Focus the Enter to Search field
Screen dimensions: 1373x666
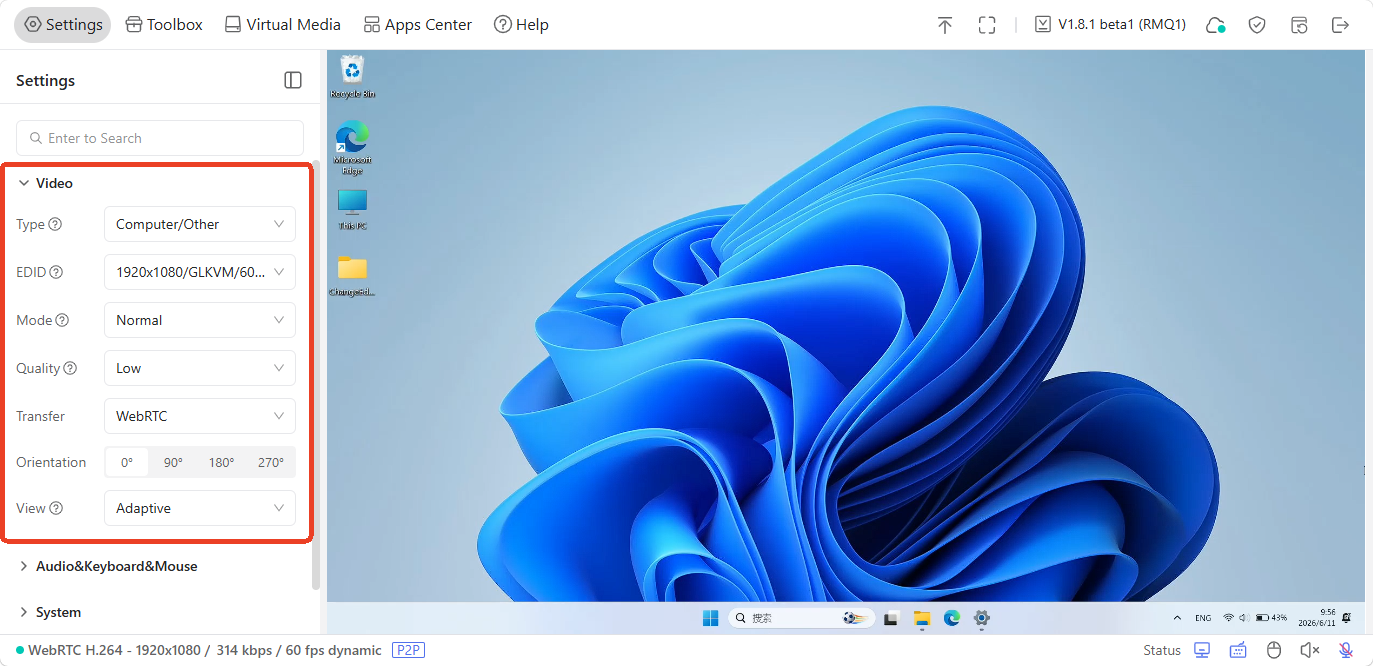coord(160,138)
